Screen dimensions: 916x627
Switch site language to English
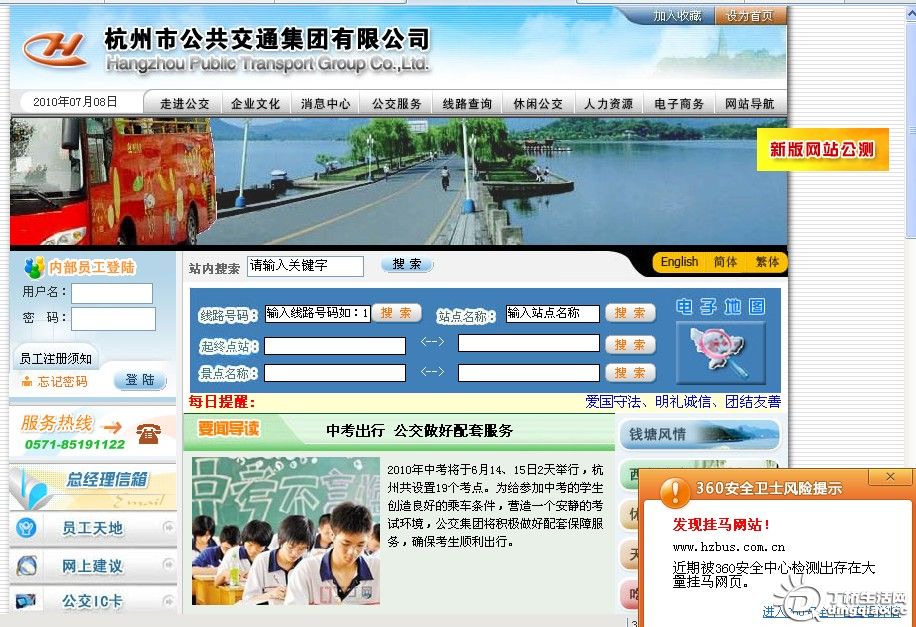click(x=679, y=262)
